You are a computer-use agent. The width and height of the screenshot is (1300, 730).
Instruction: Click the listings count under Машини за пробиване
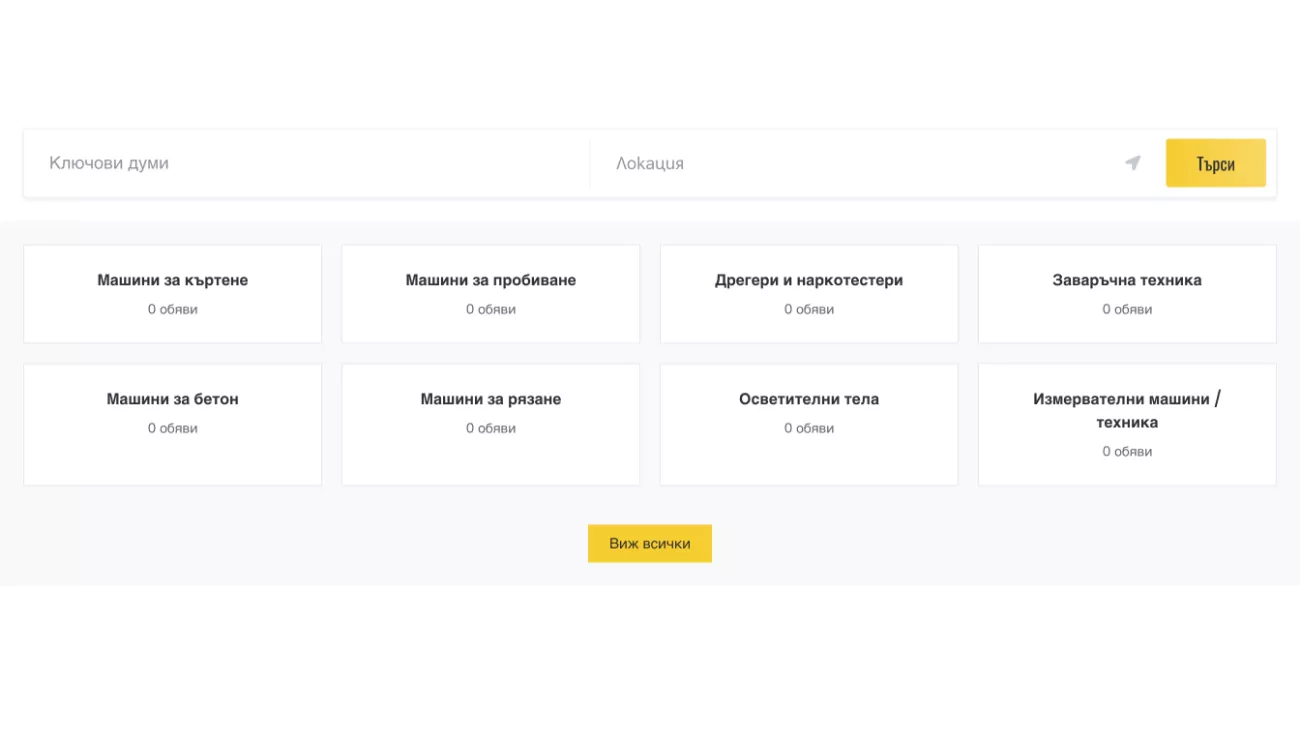(490, 310)
